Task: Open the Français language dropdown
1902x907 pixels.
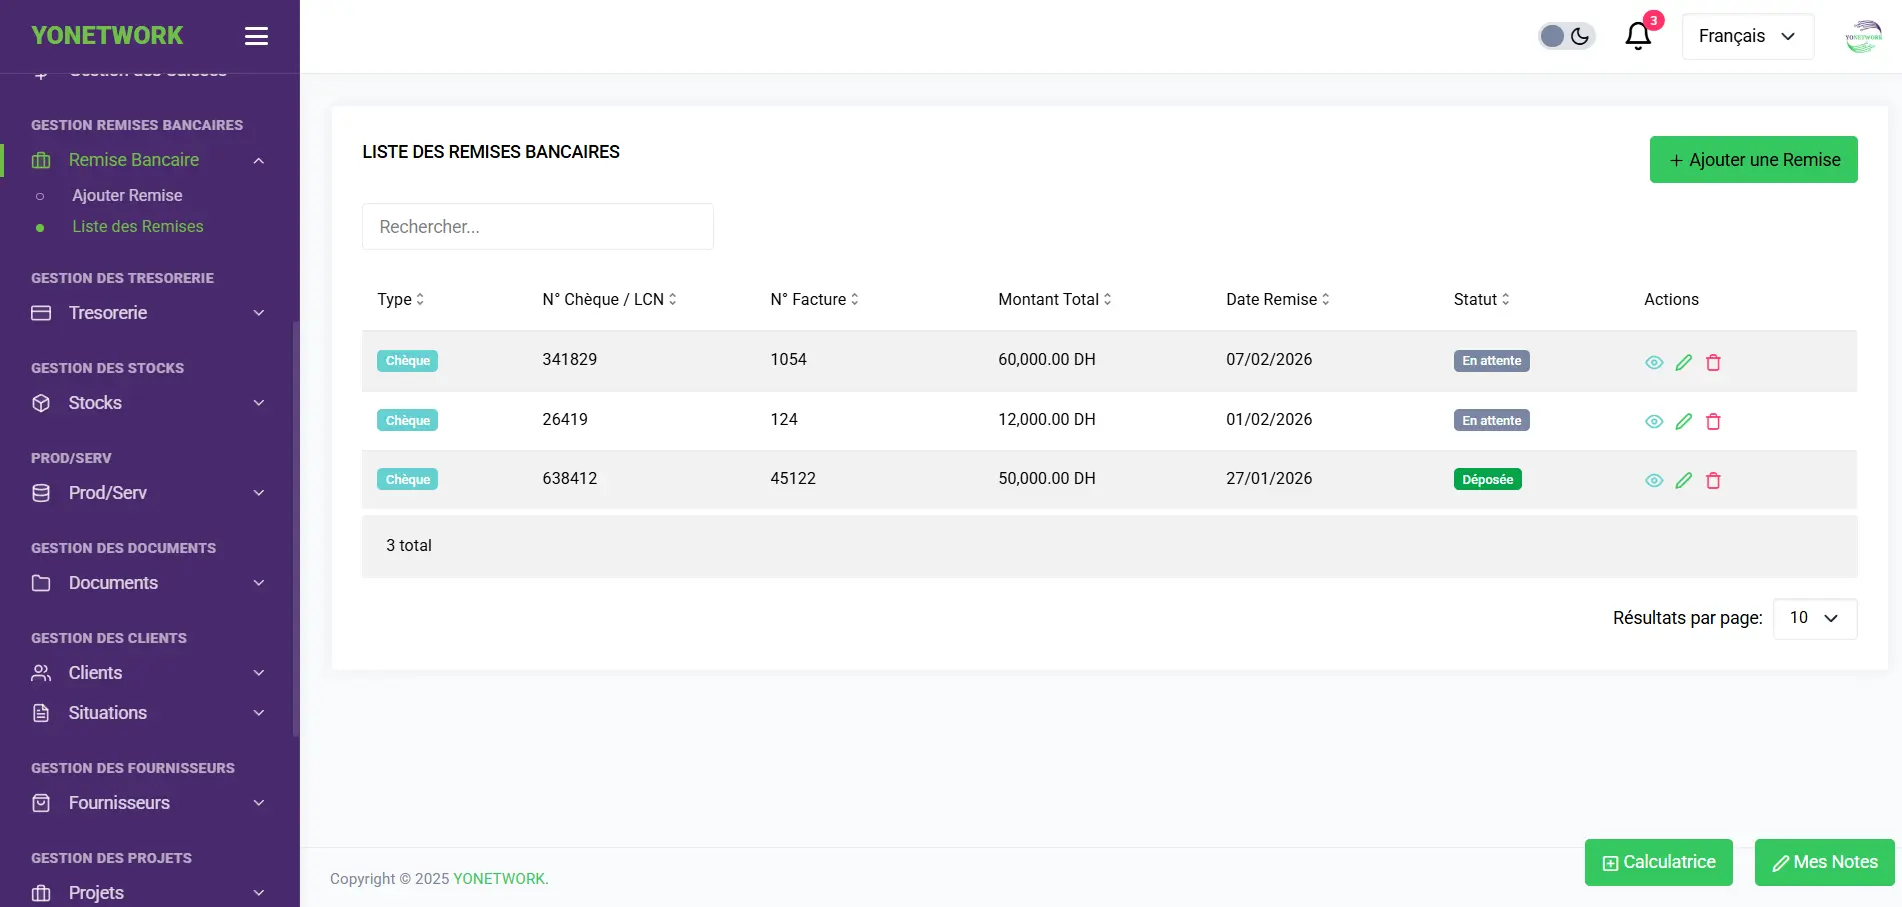Action: pos(1747,36)
